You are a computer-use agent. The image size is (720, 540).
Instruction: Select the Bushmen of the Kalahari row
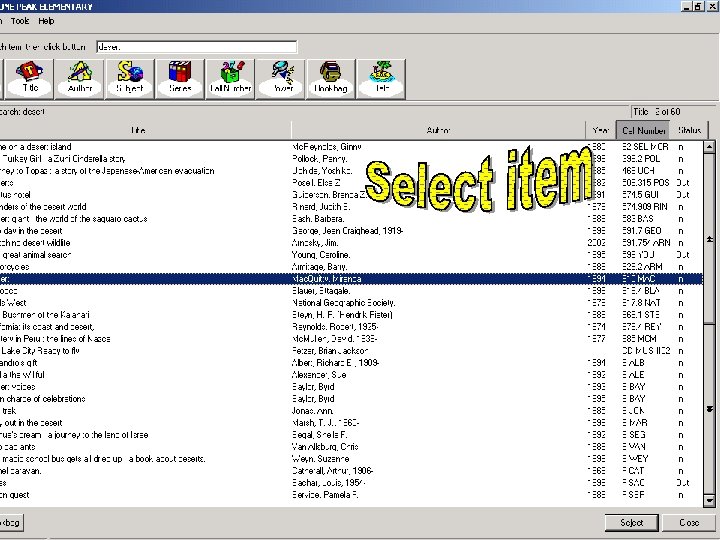tap(351, 315)
